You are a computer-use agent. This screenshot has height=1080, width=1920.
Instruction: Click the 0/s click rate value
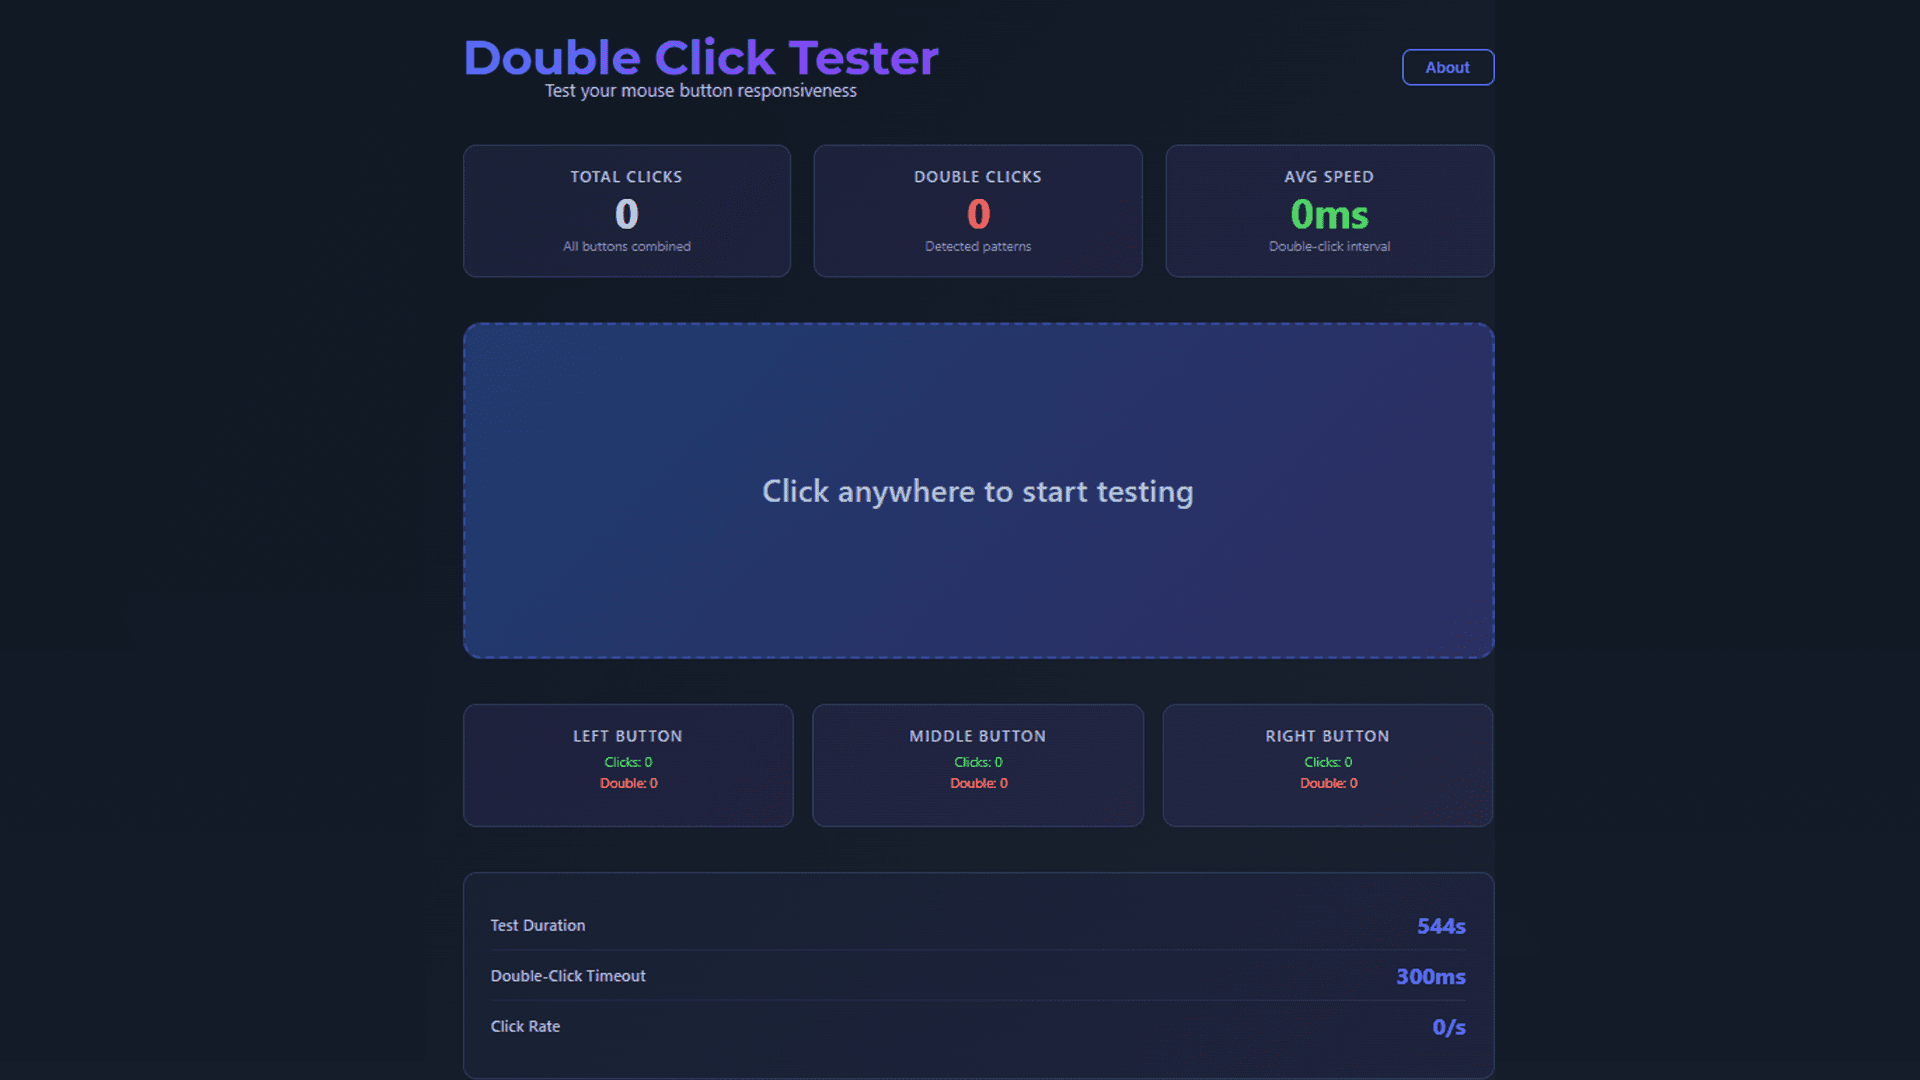tap(1449, 1027)
